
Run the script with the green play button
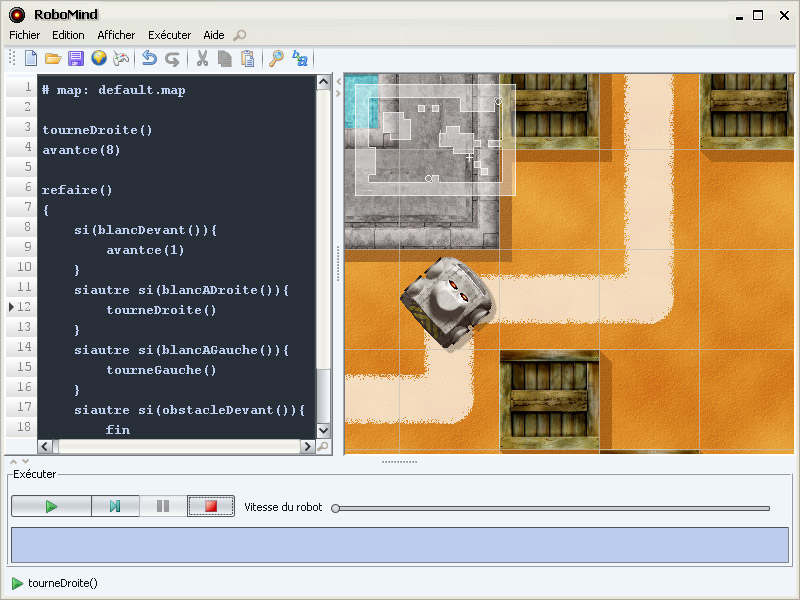[51, 506]
